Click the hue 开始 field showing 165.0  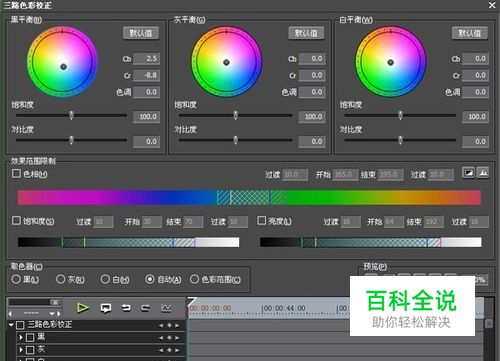click(345, 174)
